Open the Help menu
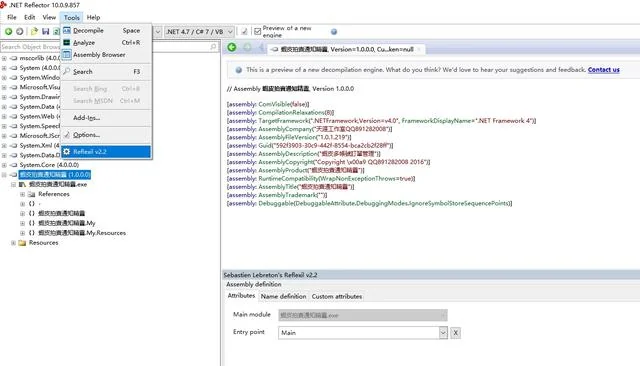Image resolution: width=640 pixels, height=366 pixels. coord(93,17)
